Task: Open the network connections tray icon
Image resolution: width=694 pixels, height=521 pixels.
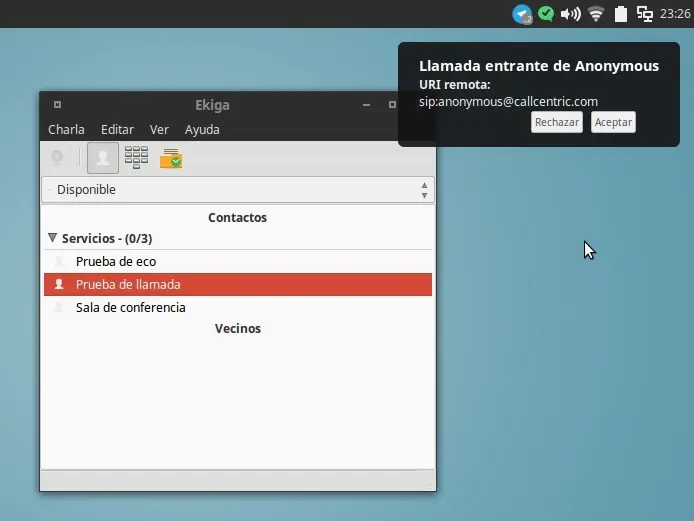Action: click(x=644, y=14)
